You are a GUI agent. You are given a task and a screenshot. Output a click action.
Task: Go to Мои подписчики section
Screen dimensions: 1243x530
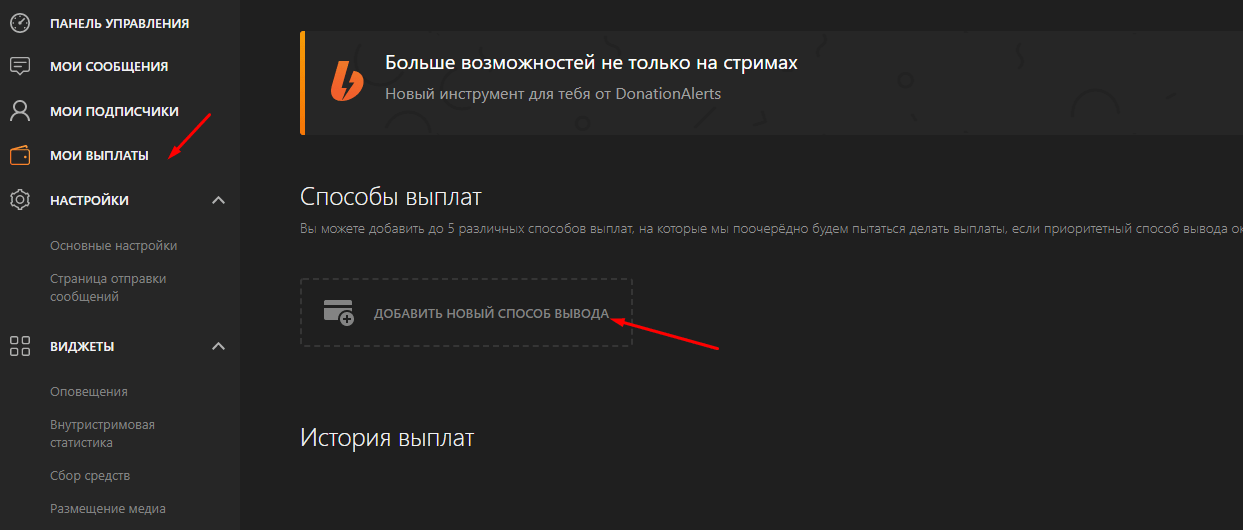point(114,111)
